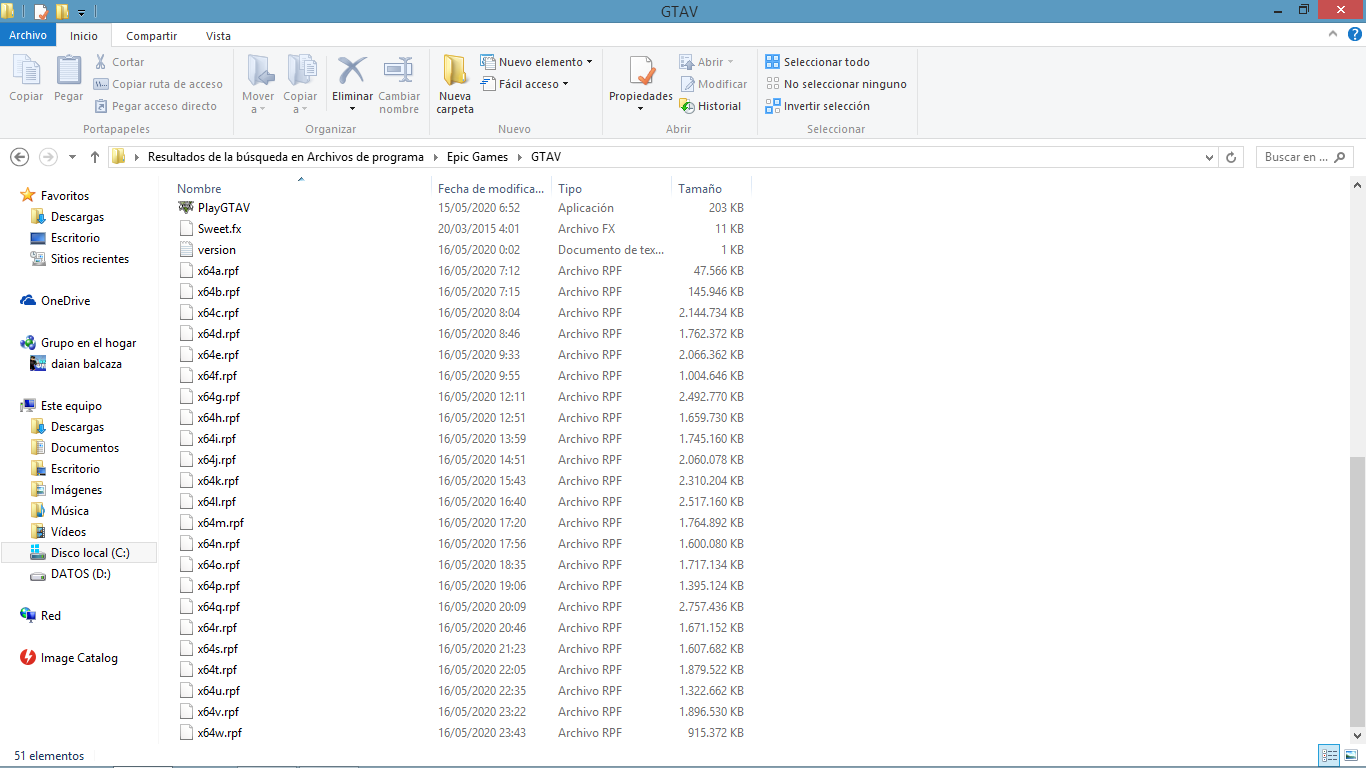
Task: Switch to the Vista ribbon tab
Action: tap(218, 35)
